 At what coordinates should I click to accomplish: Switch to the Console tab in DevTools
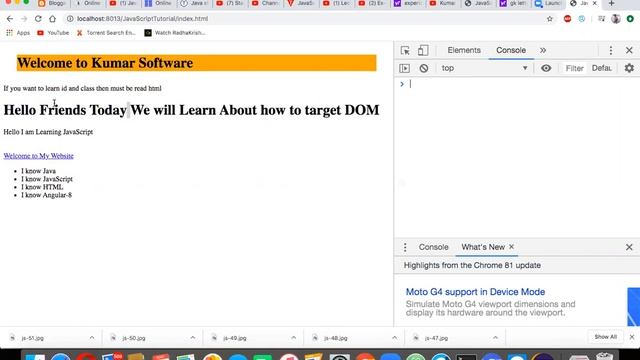[511, 50]
